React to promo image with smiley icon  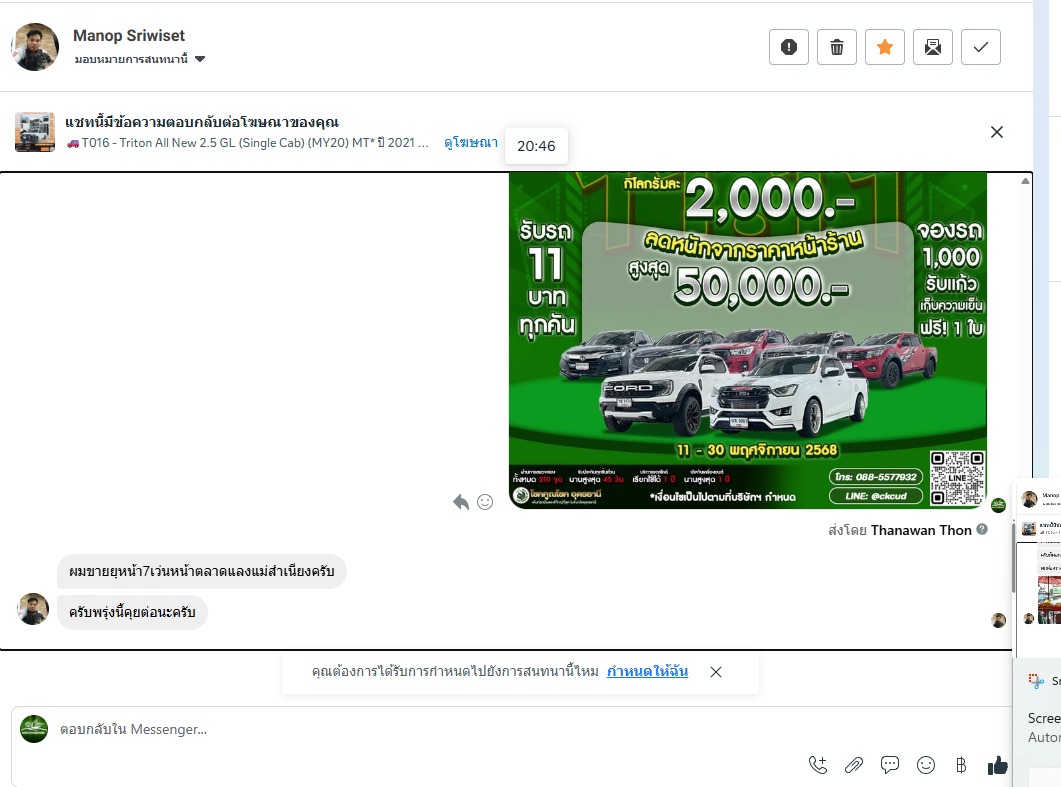[x=485, y=501]
